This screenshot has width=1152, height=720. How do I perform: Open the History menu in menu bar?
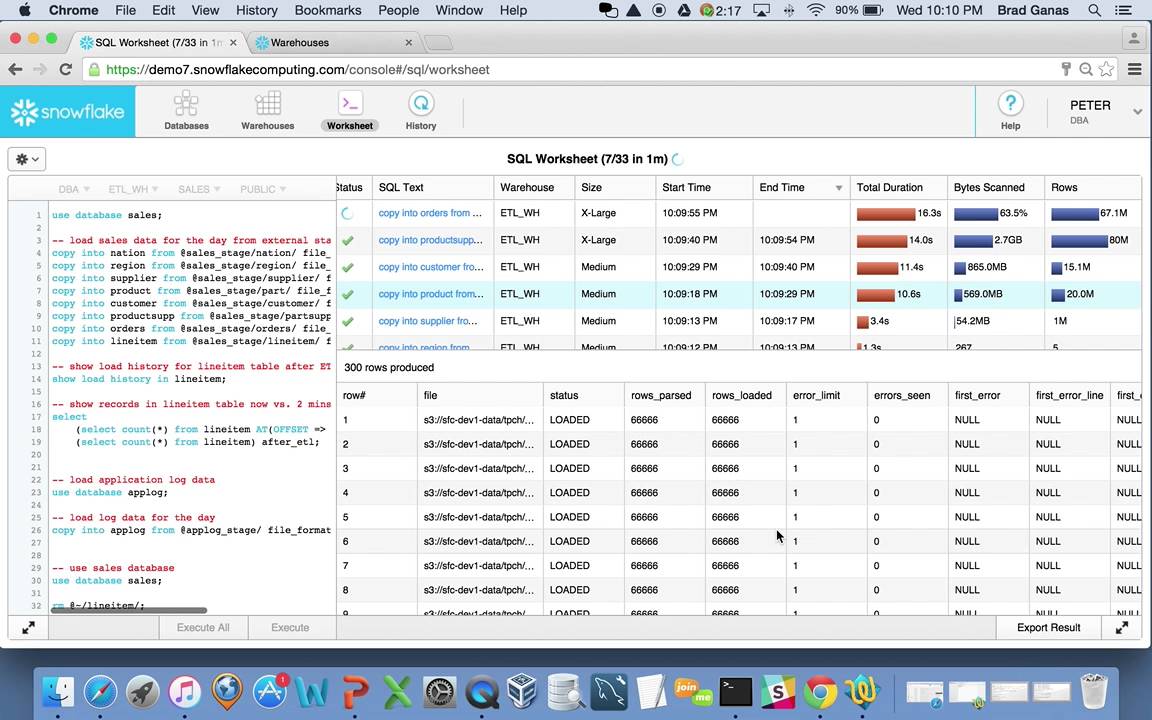(x=256, y=10)
